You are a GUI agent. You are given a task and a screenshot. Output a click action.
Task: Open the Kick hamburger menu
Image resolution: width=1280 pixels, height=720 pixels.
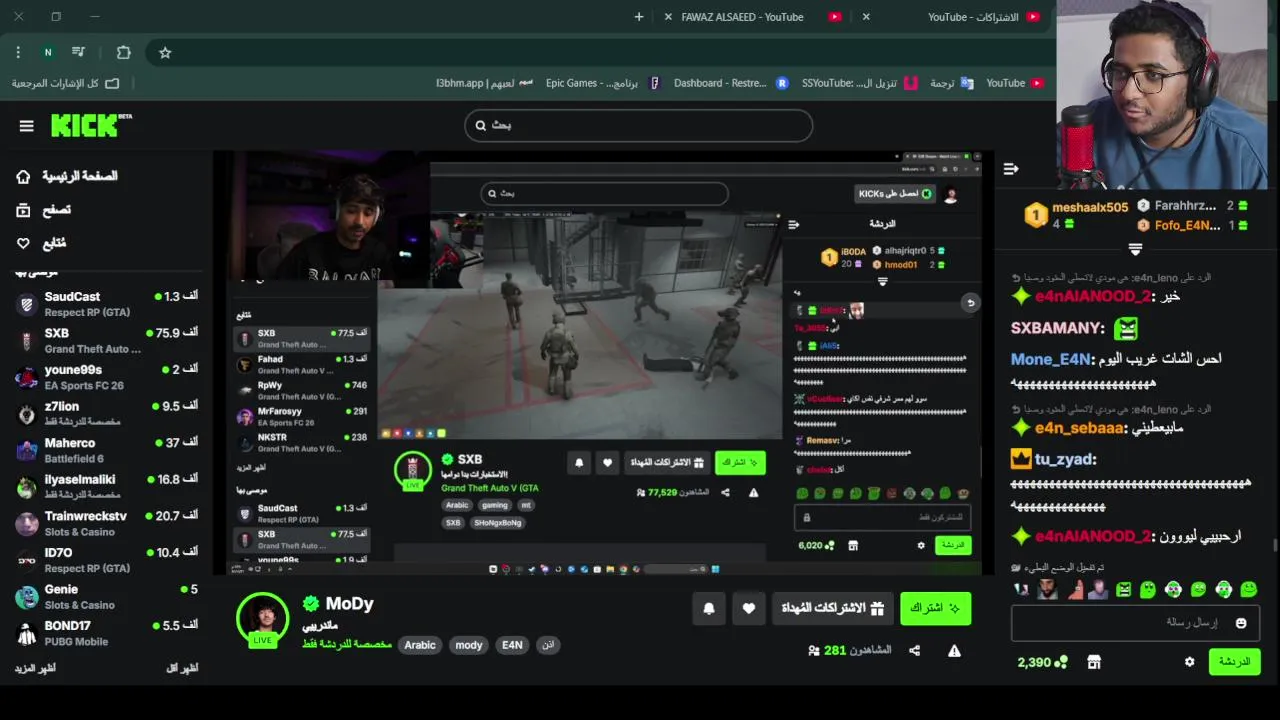click(x=27, y=126)
